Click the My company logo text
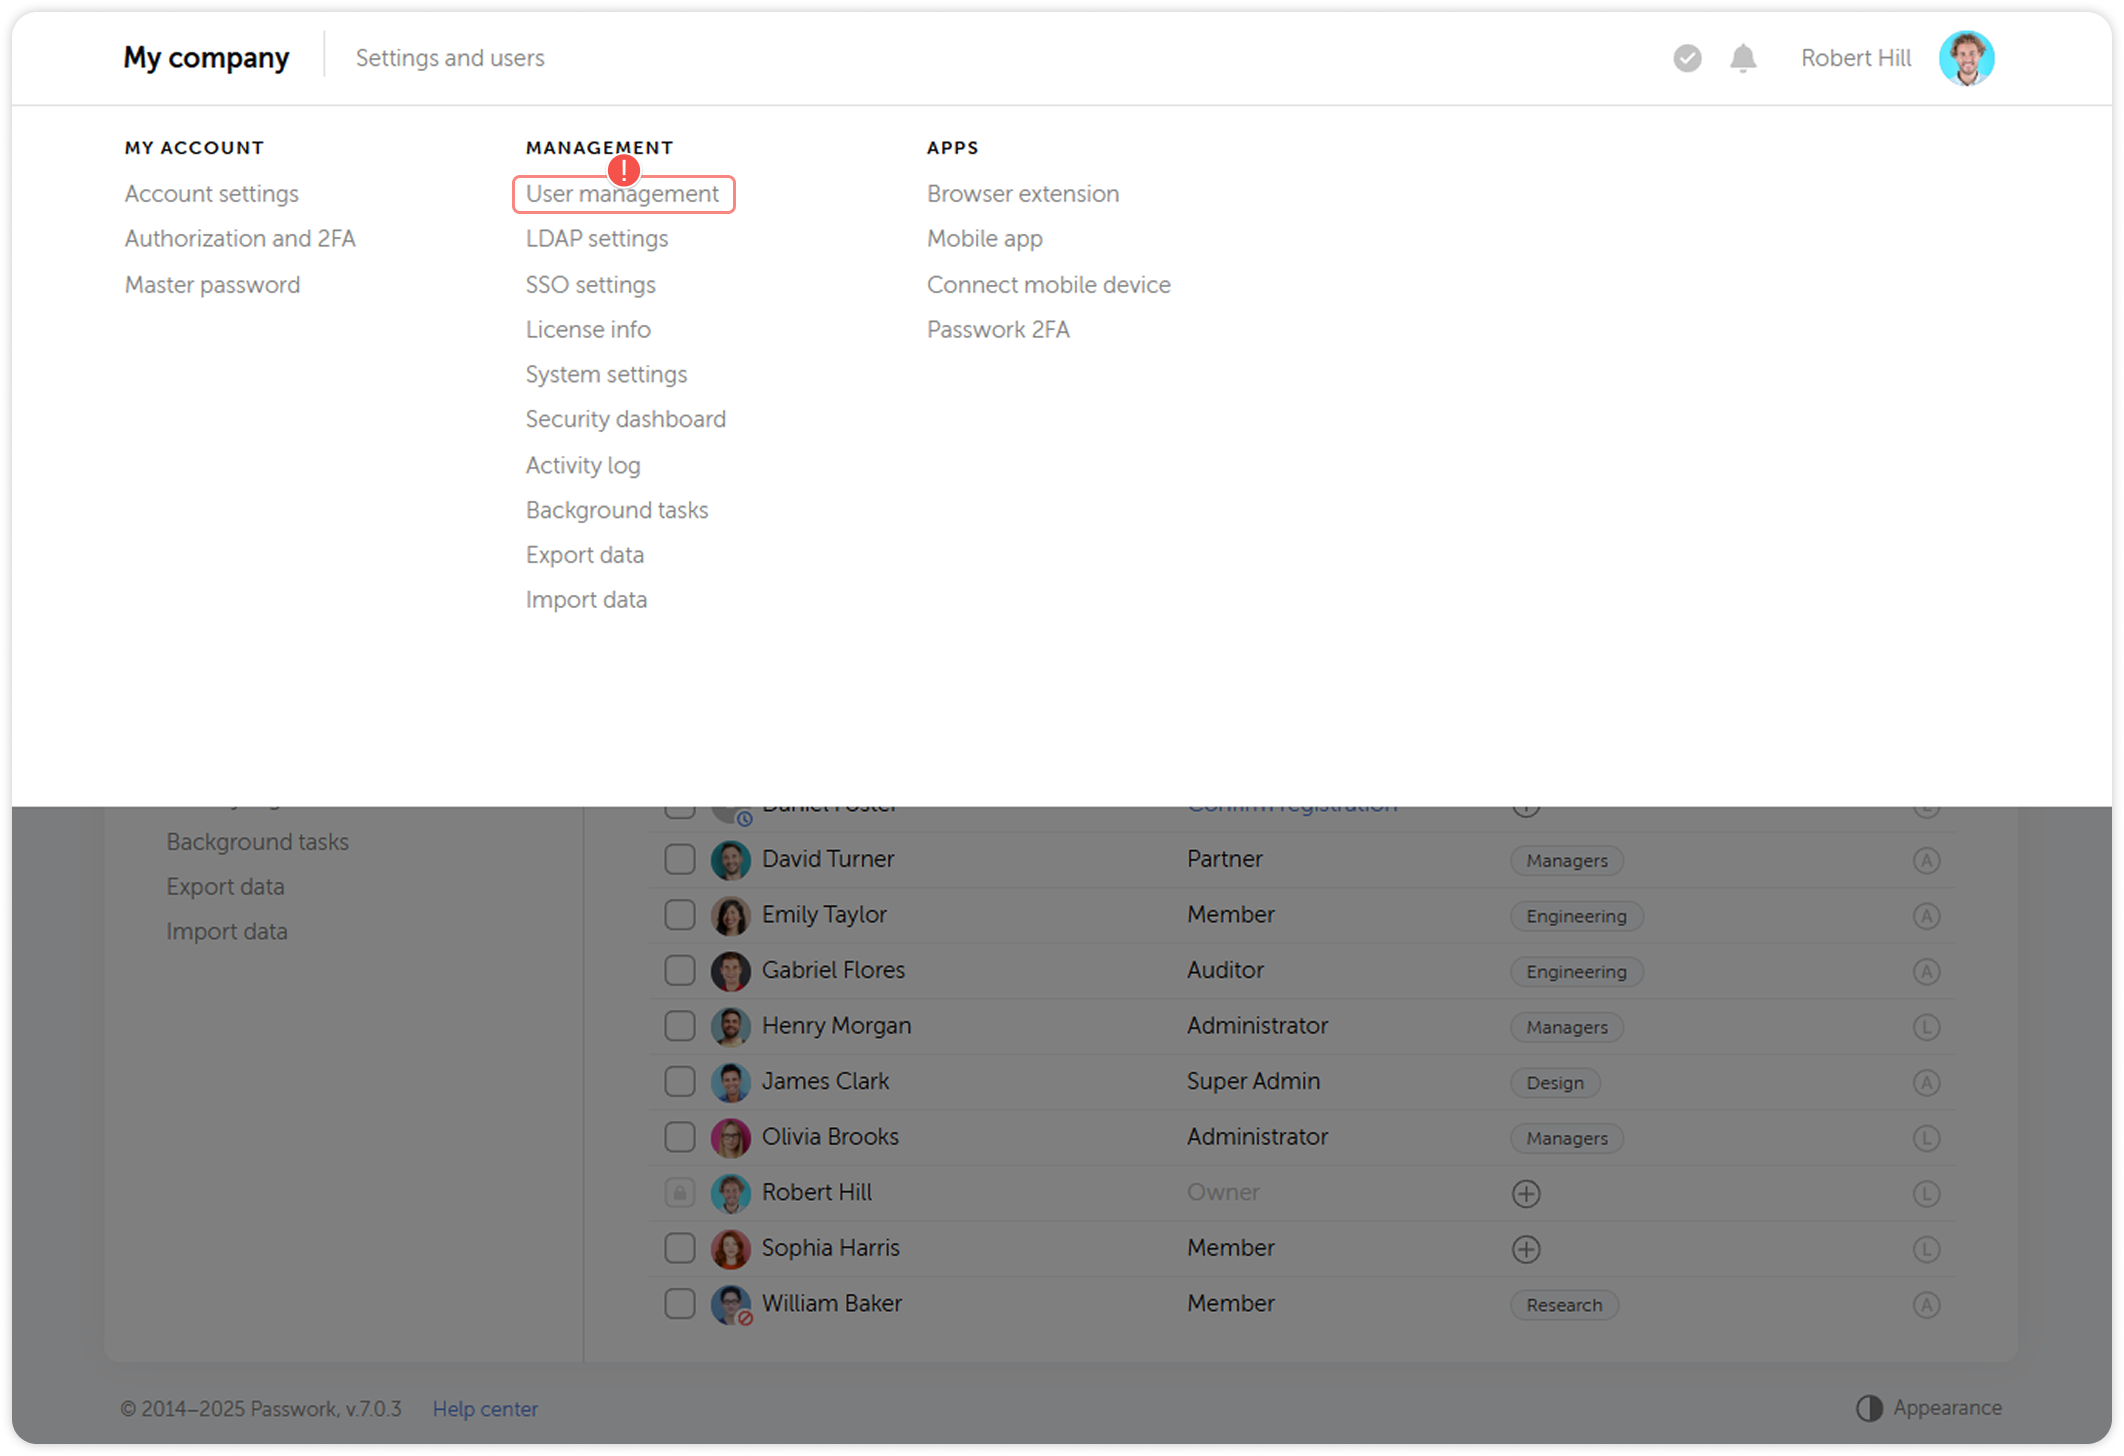This screenshot has height=1456, width=2124. (206, 58)
